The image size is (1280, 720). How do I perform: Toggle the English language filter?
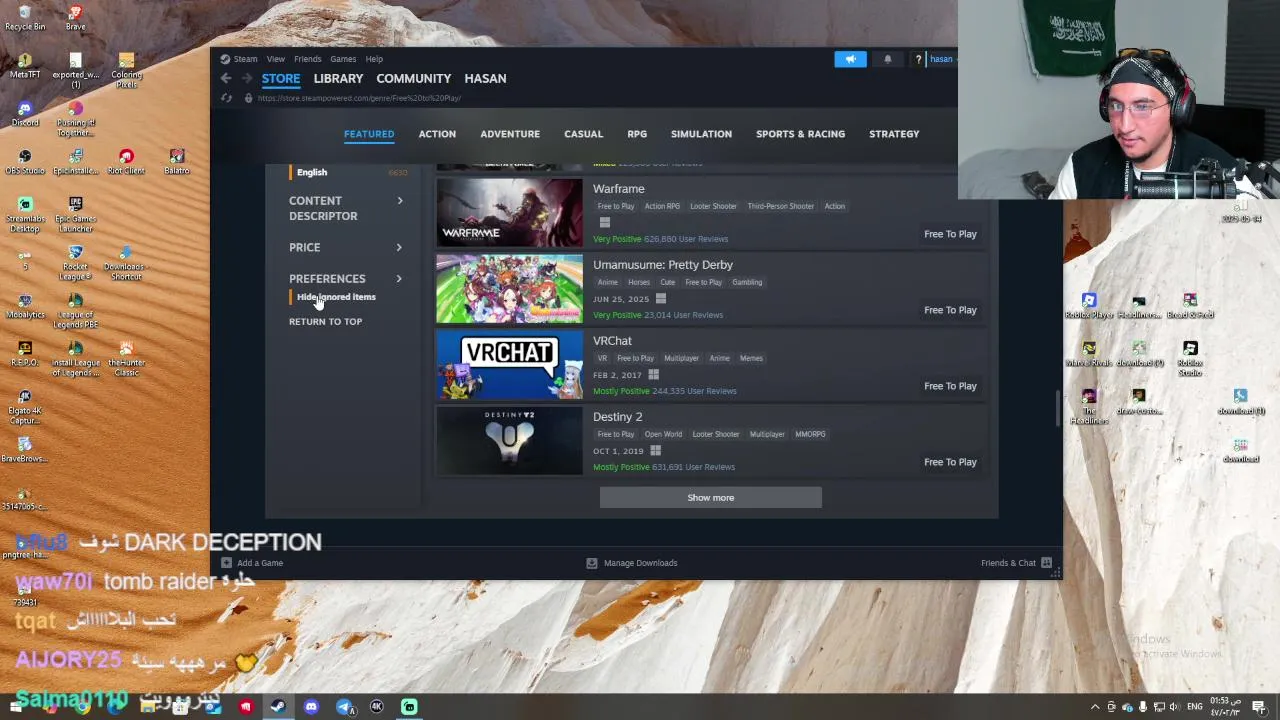[312, 172]
